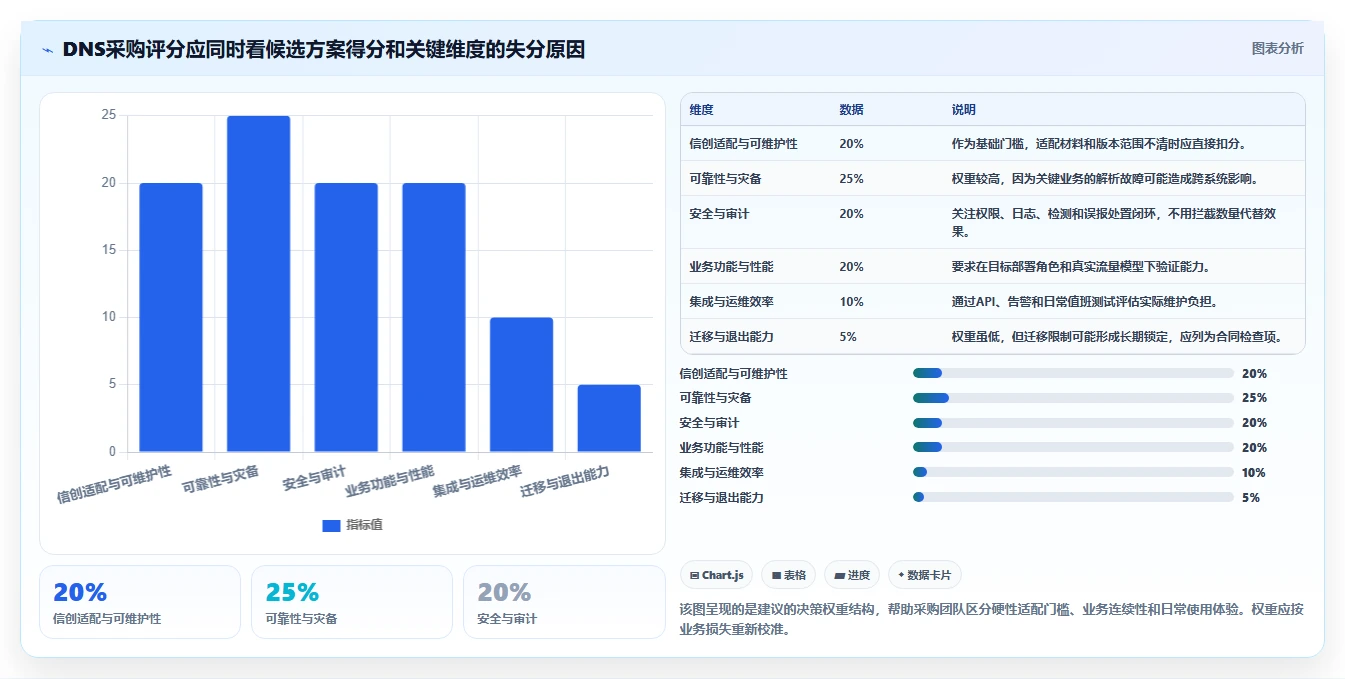The width and height of the screenshot is (1345, 679).
Task: Click the 维度 column header
Action: point(702,110)
